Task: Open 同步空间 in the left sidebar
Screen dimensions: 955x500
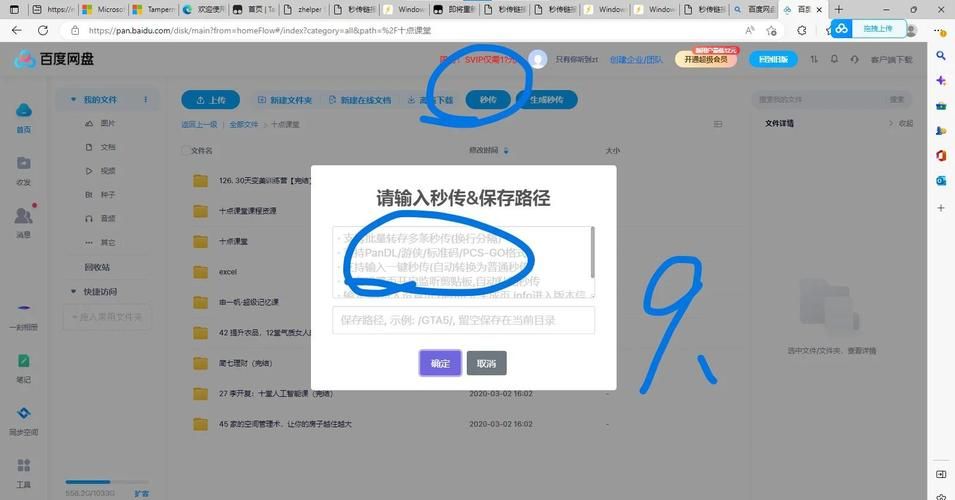Action: pyautogui.click(x=23, y=421)
